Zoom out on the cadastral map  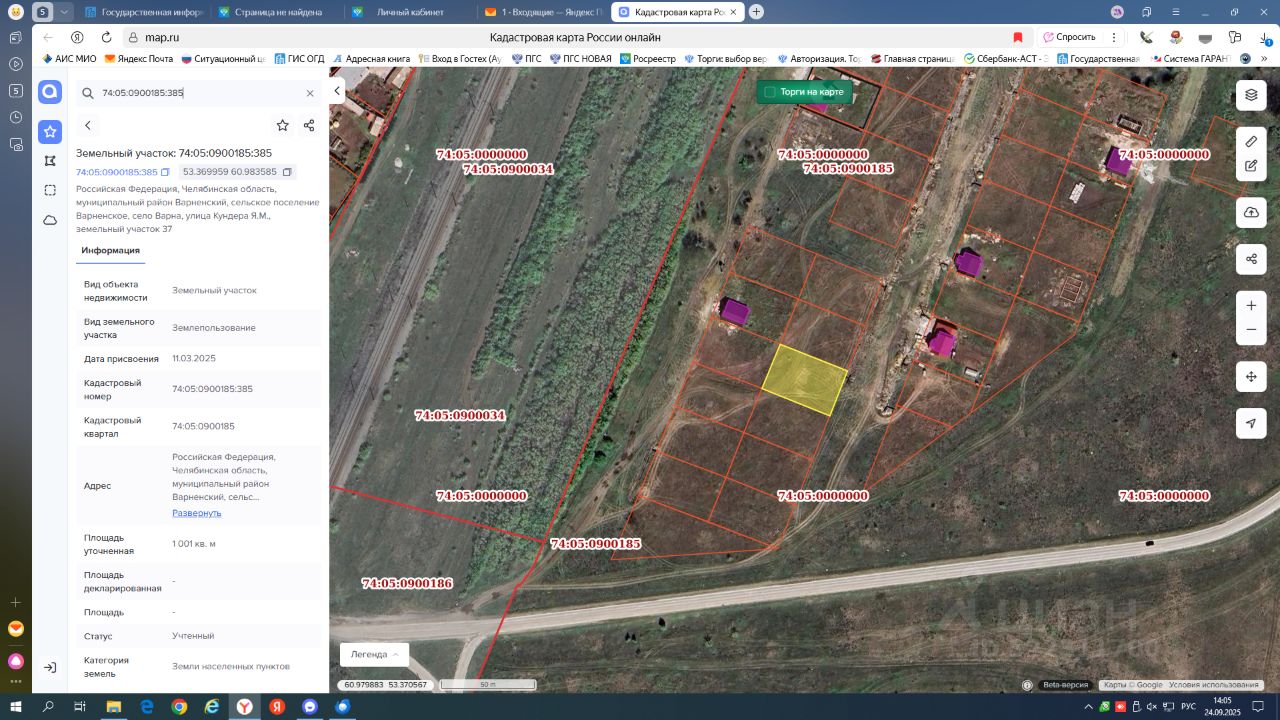point(1251,330)
